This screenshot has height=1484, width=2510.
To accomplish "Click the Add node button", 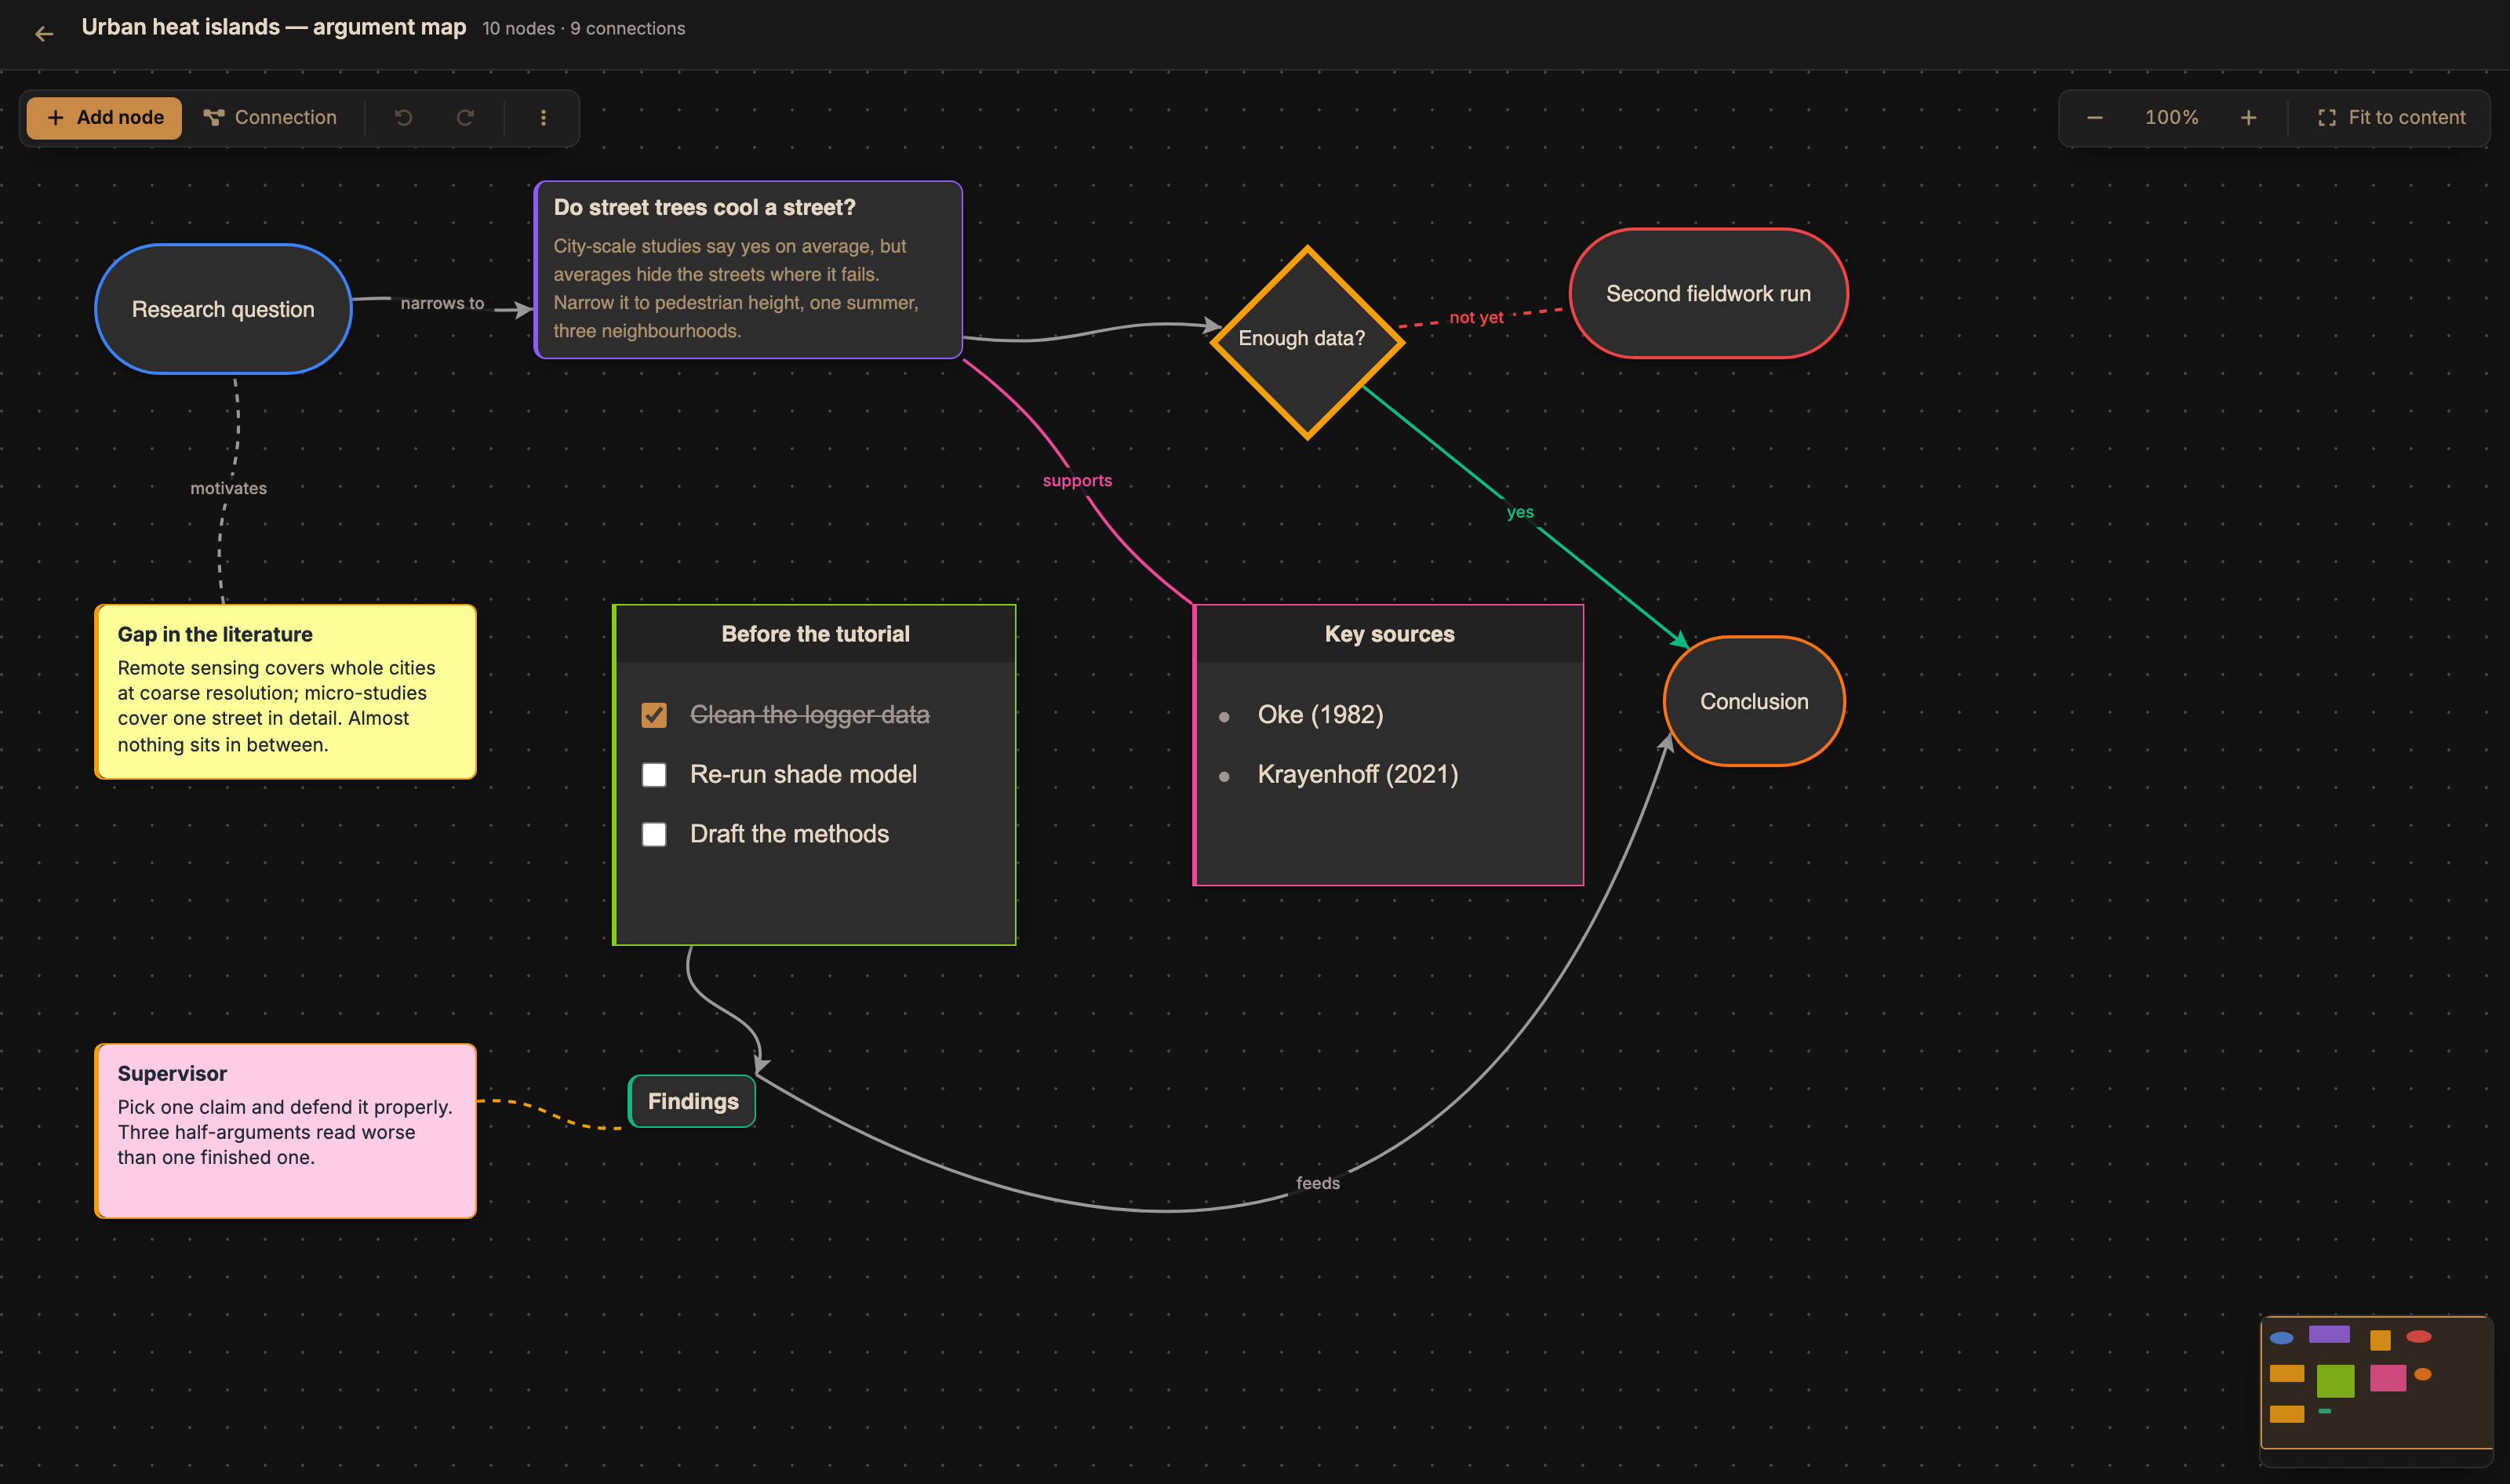I will (x=104, y=118).
